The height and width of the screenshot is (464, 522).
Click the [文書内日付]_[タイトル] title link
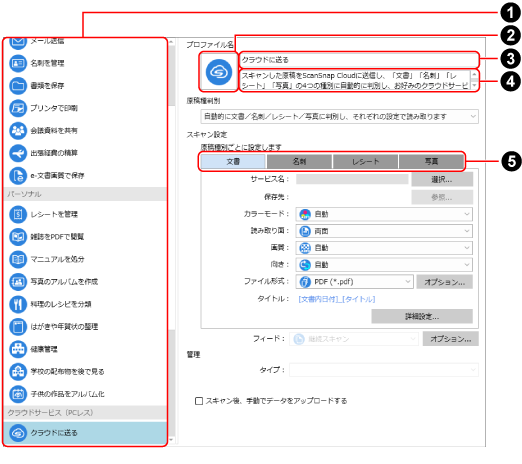point(337,299)
